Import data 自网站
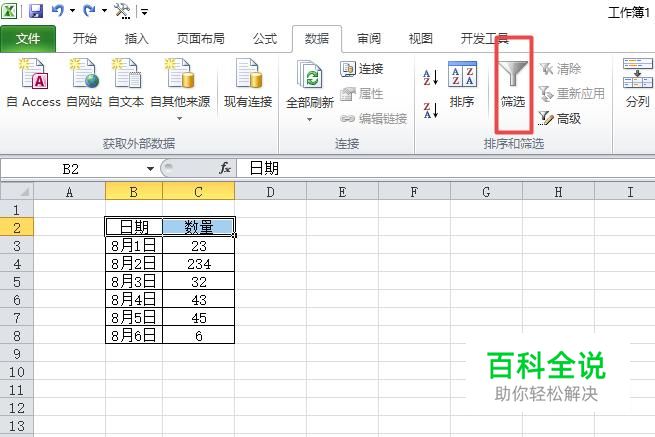Screen dimensions: 655x437 (84, 83)
